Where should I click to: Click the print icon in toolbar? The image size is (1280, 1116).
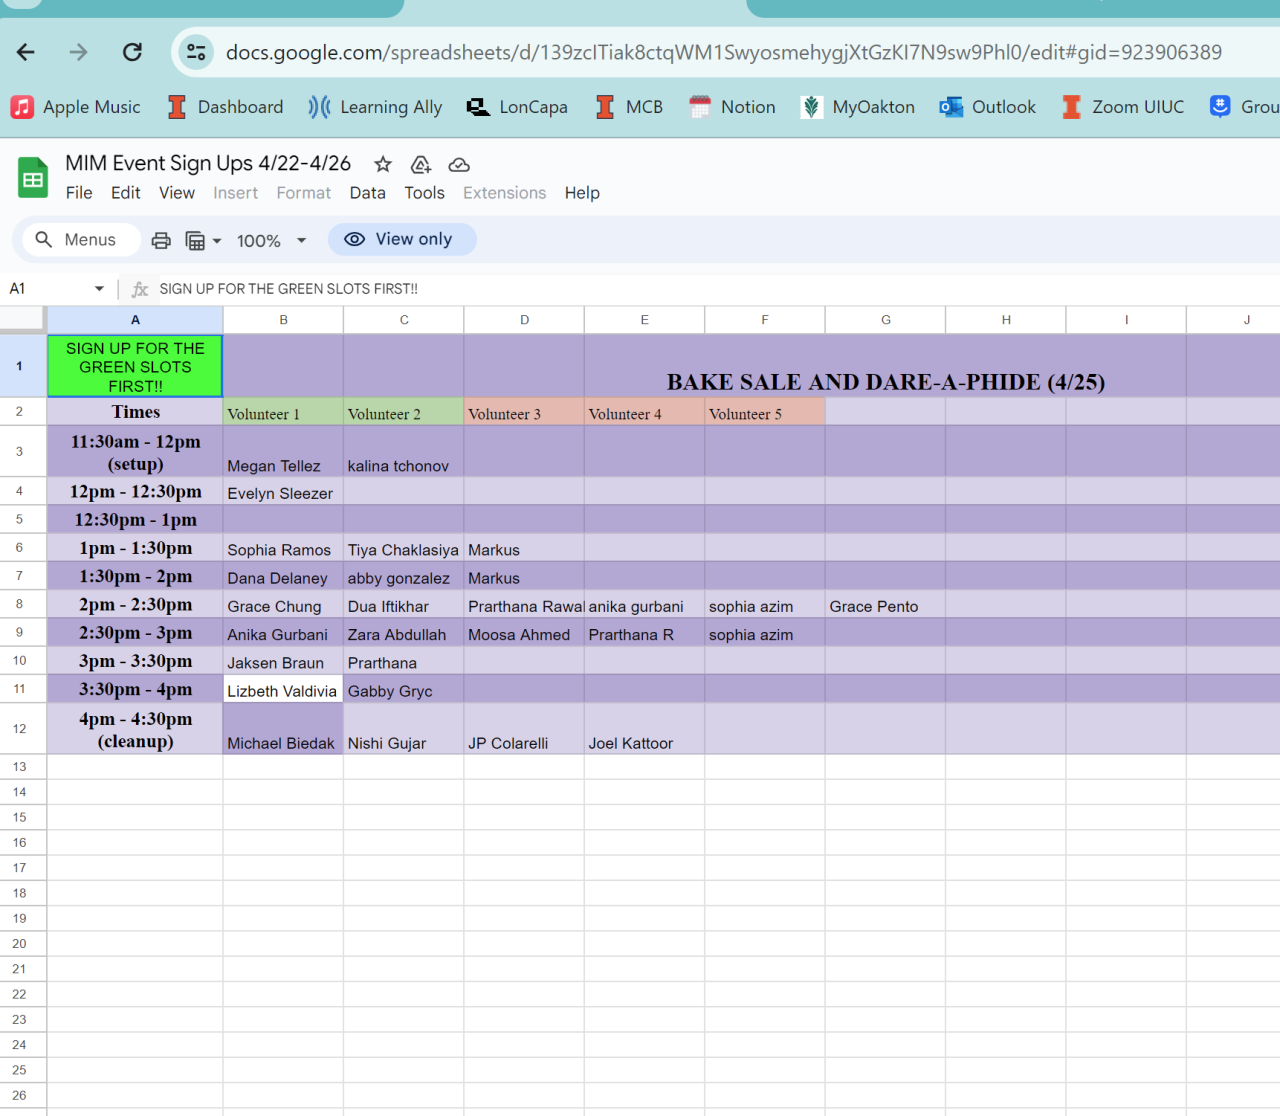click(161, 240)
